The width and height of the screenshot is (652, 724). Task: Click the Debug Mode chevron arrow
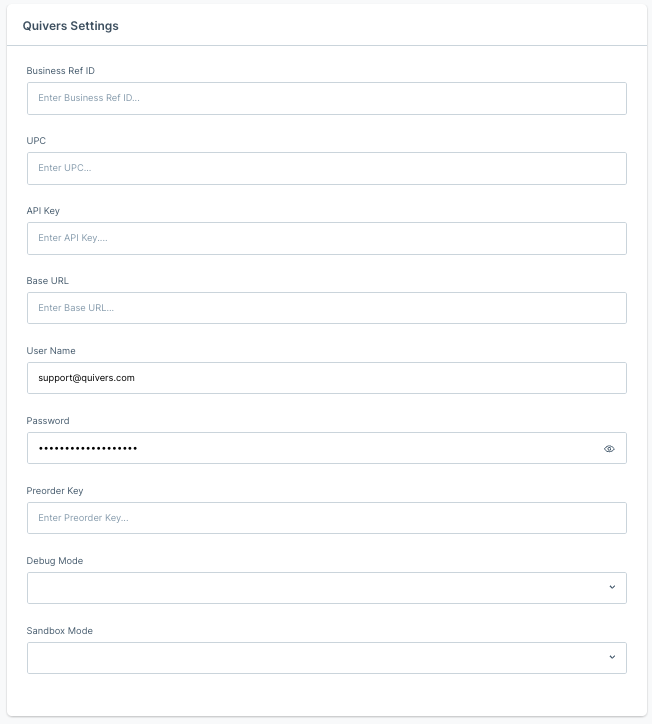coord(612,587)
